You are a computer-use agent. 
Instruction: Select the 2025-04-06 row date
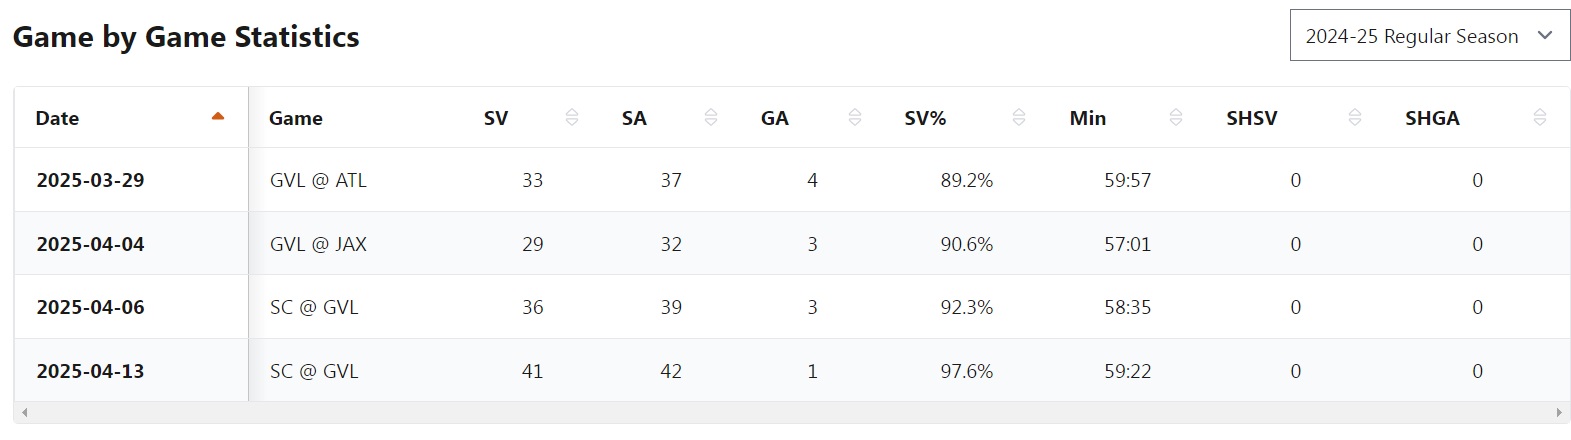pyautogui.click(x=90, y=307)
